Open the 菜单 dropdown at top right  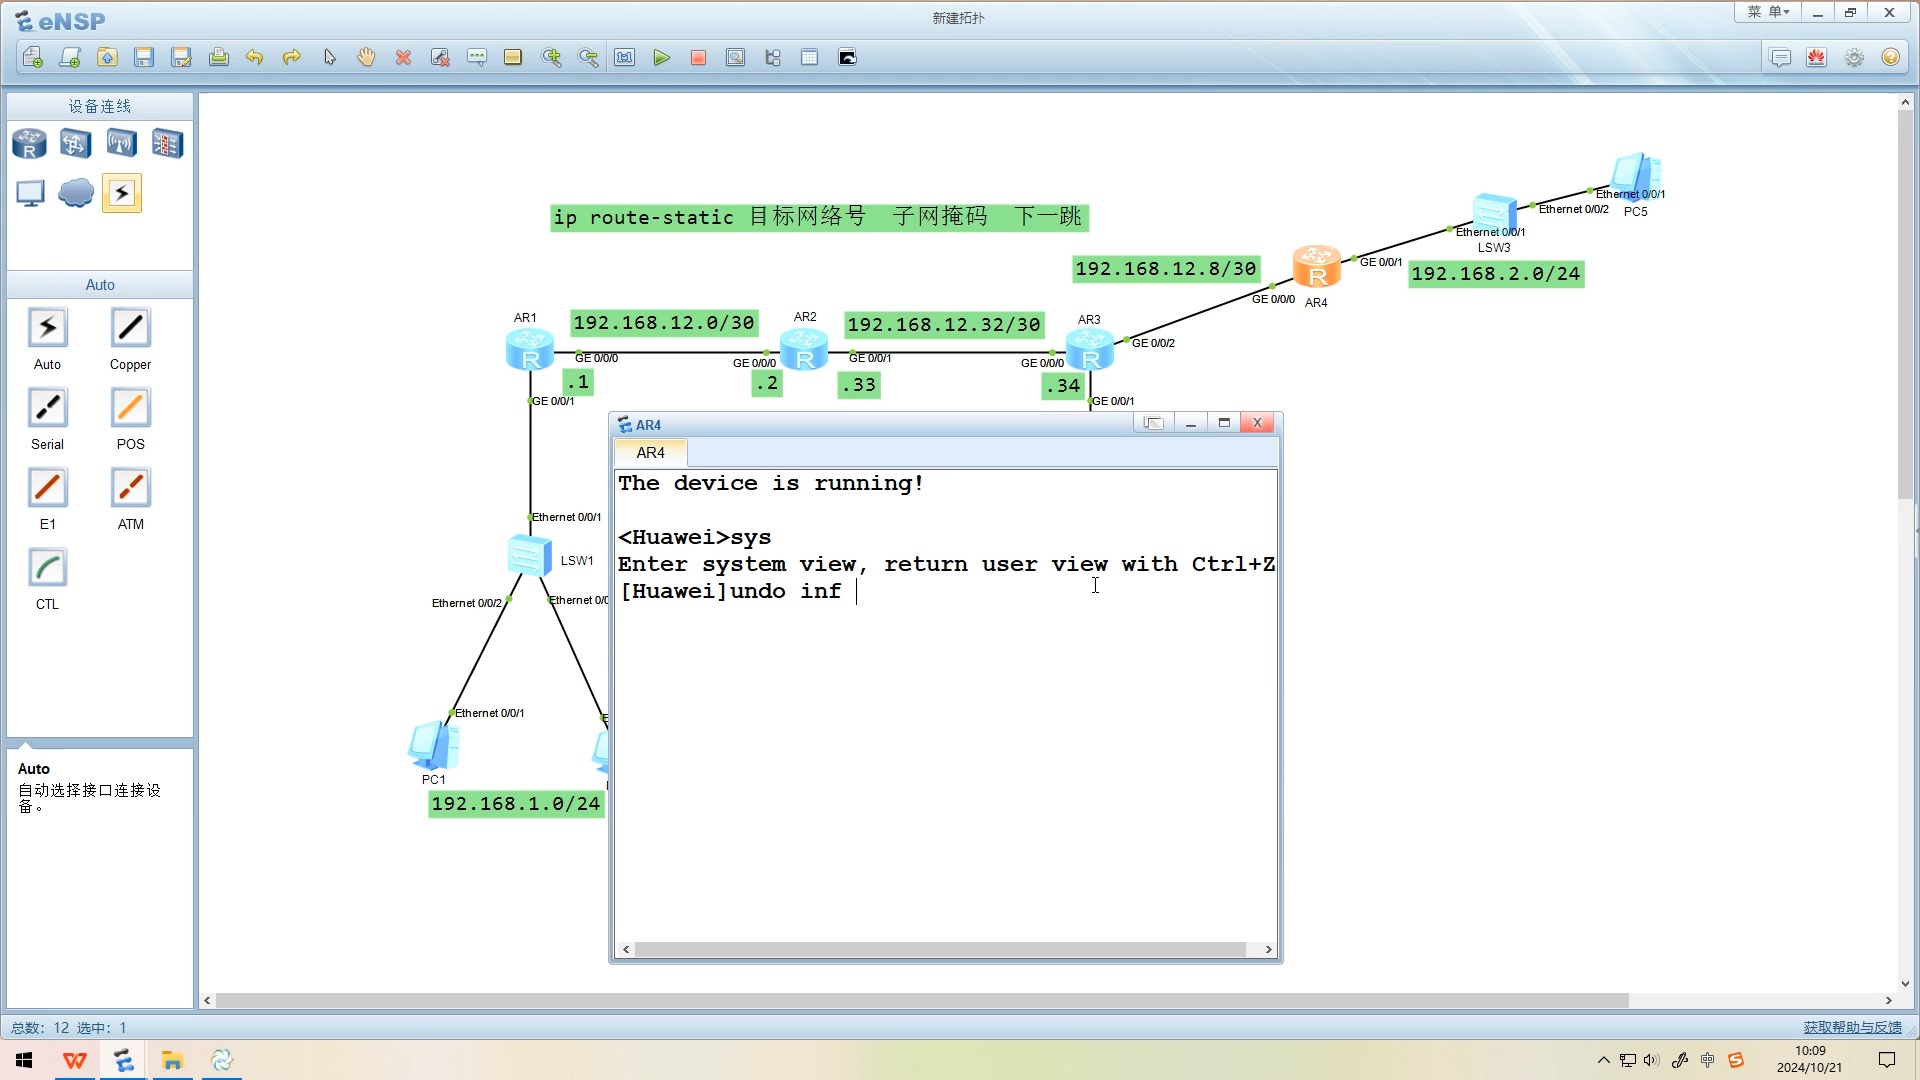pos(1767,12)
